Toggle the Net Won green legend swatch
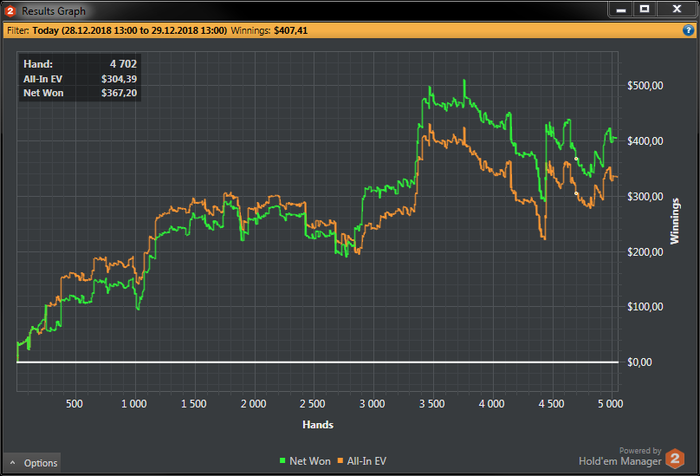 [x=282, y=461]
